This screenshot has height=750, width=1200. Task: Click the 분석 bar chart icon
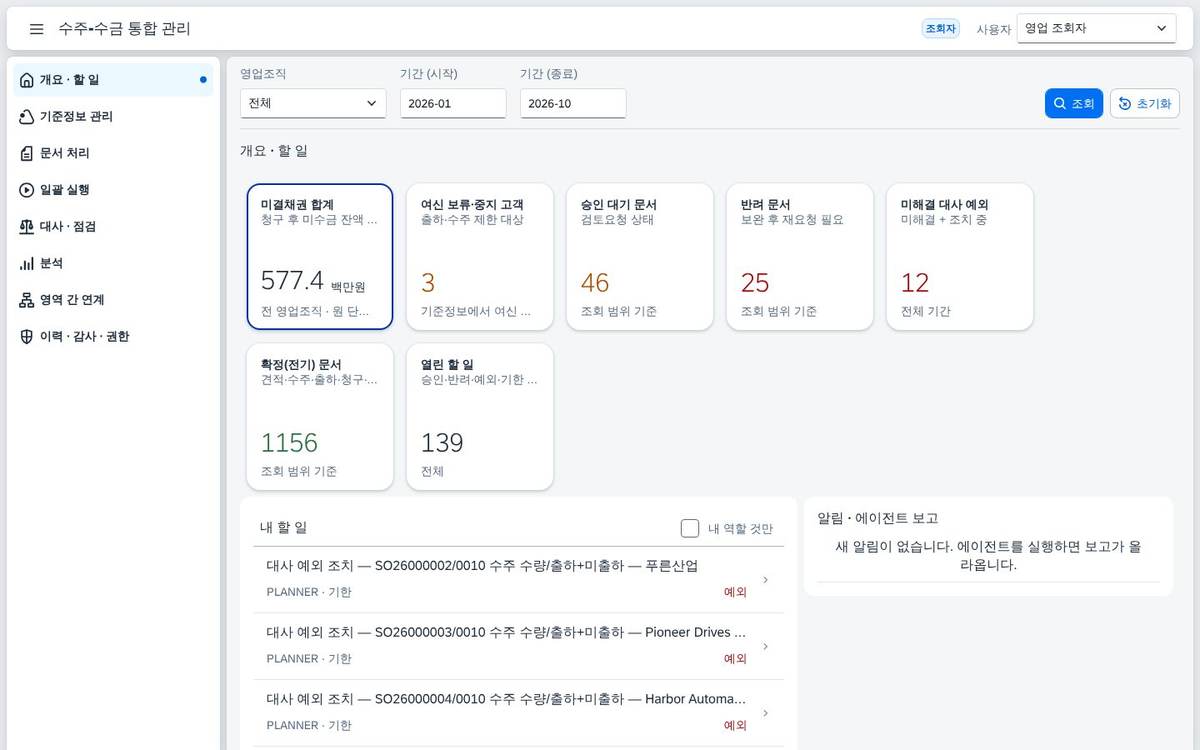27,263
